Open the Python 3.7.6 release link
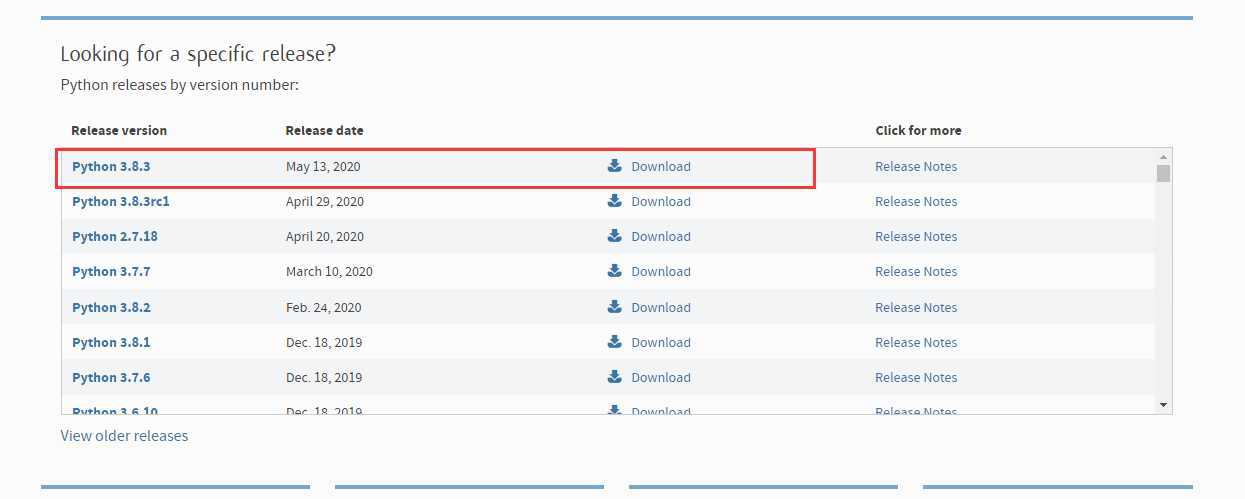1245x499 pixels. tap(111, 378)
